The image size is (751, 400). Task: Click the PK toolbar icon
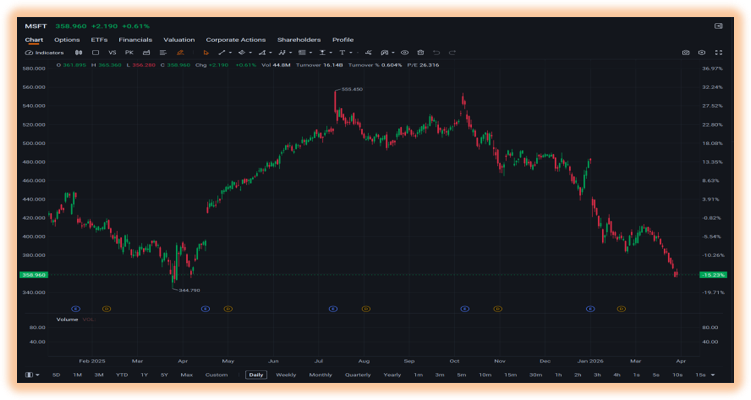pyautogui.click(x=129, y=53)
